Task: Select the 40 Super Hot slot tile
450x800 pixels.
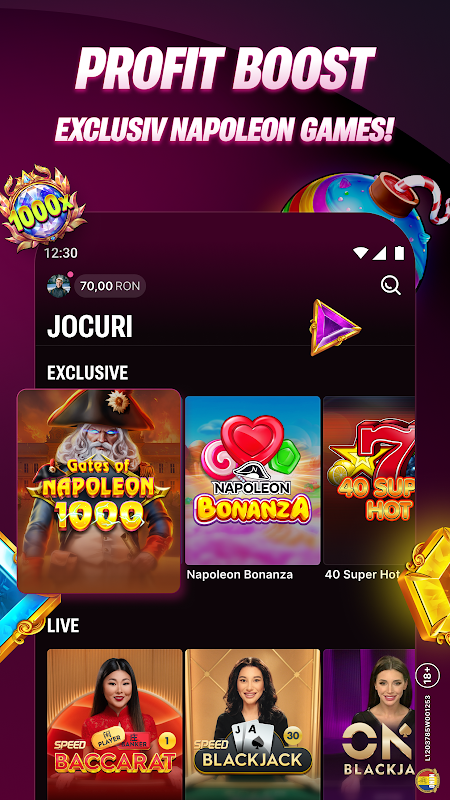Action: pos(369,480)
